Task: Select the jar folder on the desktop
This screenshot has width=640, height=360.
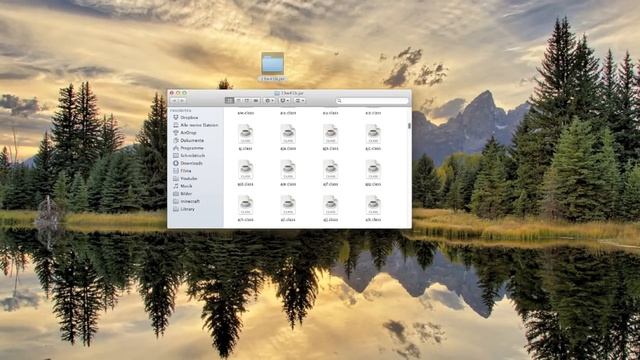Action: [x=272, y=64]
